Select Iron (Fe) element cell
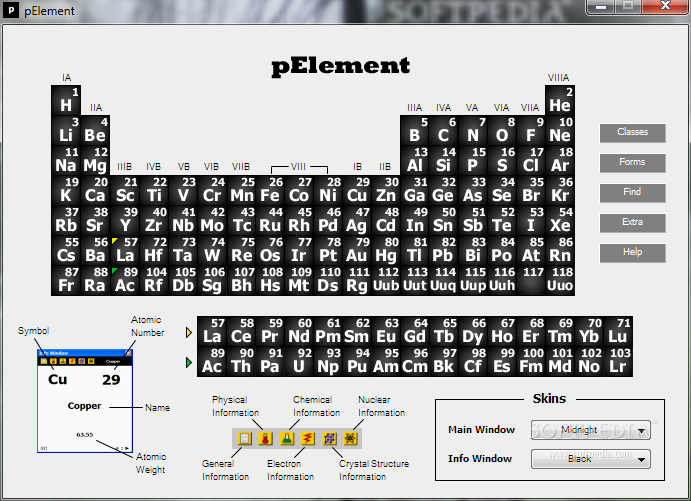Image resolution: width=691 pixels, height=501 pixels. coord(270,190)
